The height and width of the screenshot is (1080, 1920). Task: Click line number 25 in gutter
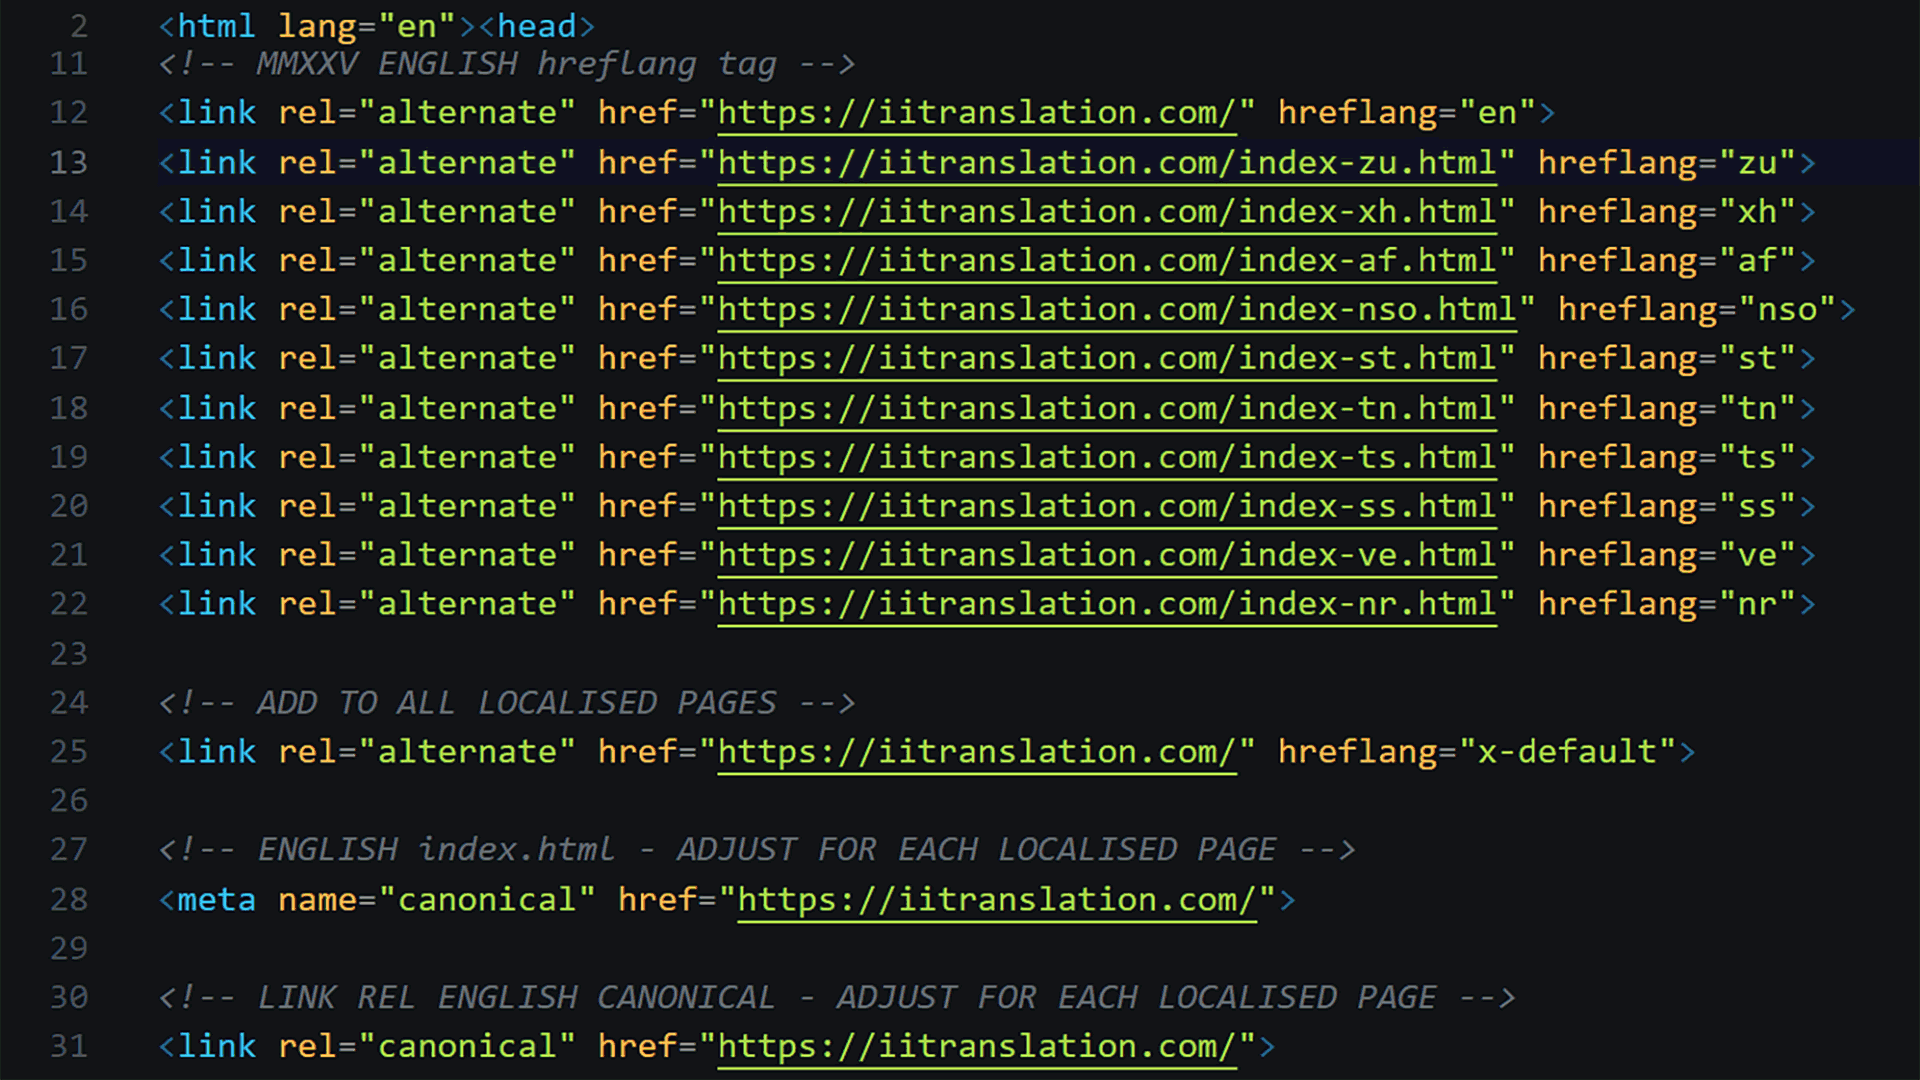coord(68,752)
